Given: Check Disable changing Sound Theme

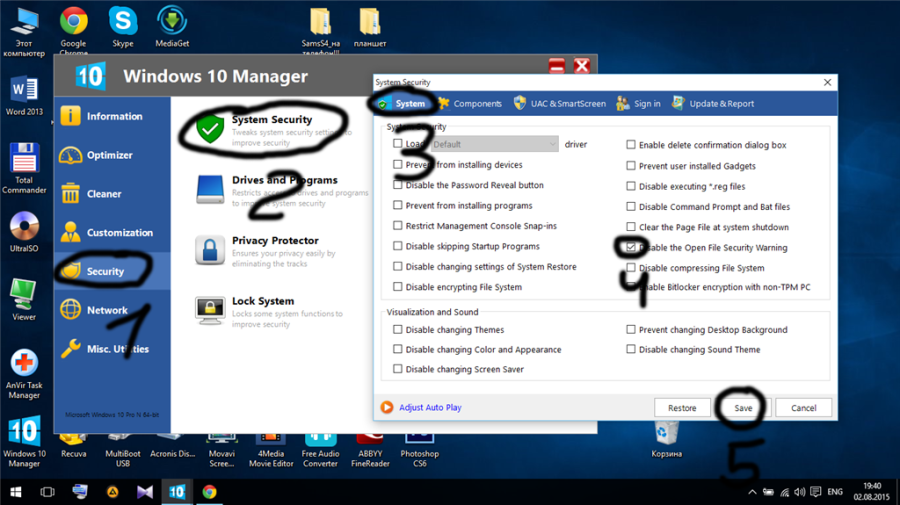Looking at the screenshot, I should point(631,349).
